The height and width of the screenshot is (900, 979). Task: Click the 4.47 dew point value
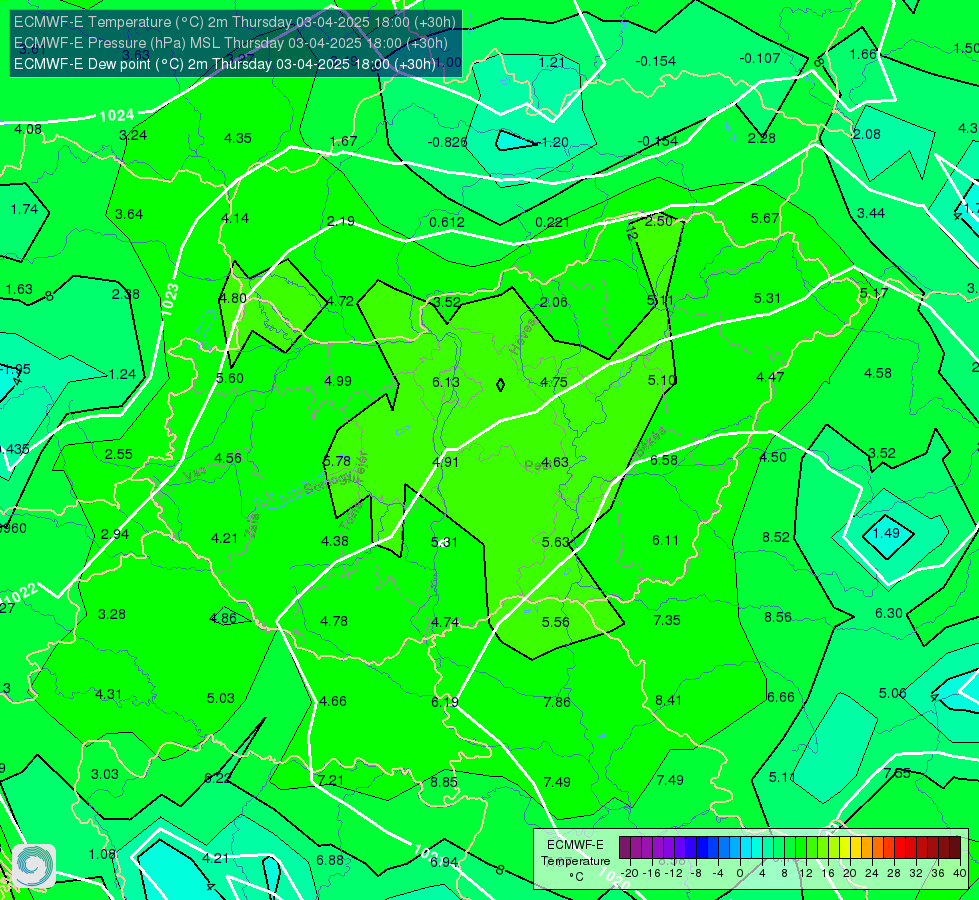tap(770, 377)
